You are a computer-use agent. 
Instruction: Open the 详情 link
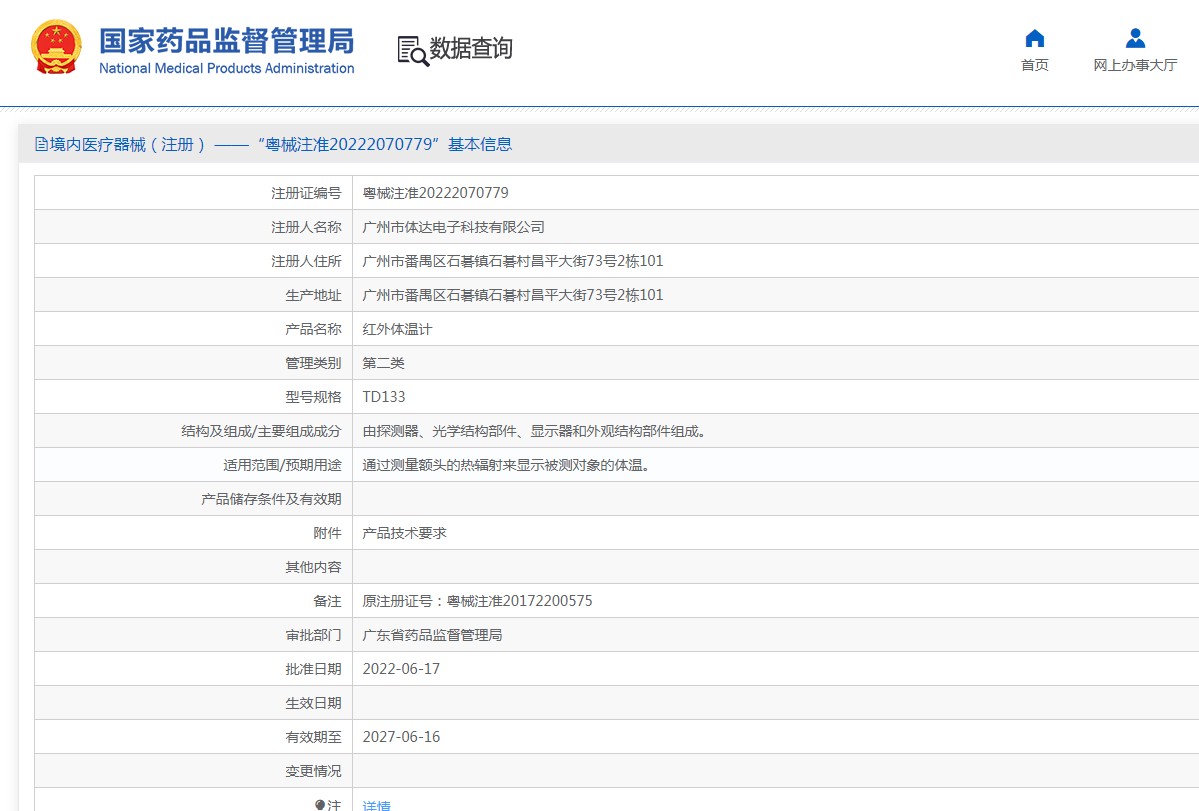(376, 805)
